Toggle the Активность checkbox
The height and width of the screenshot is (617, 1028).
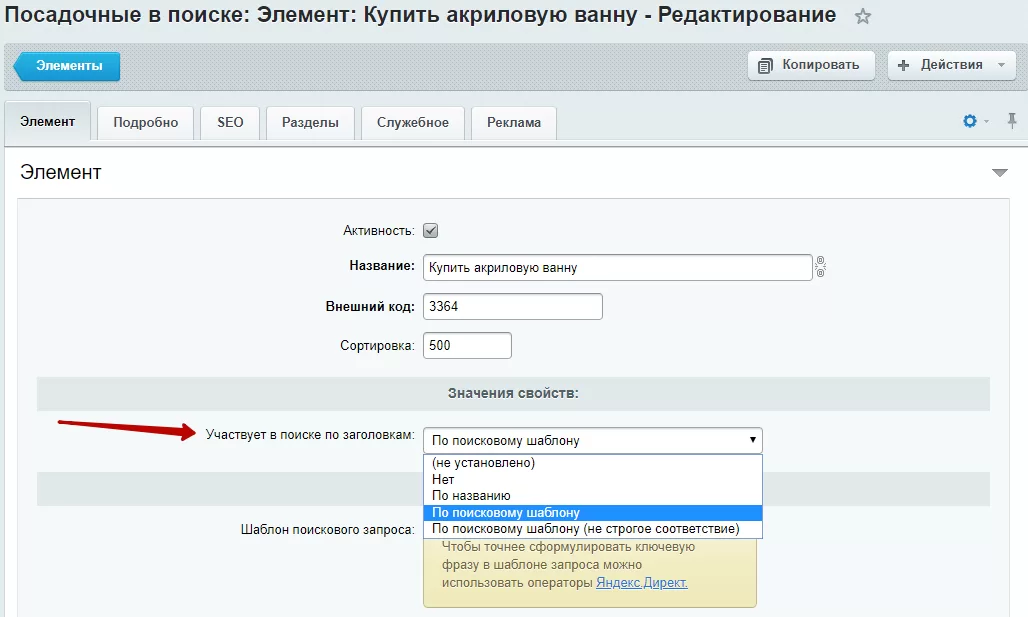[430, 231]
